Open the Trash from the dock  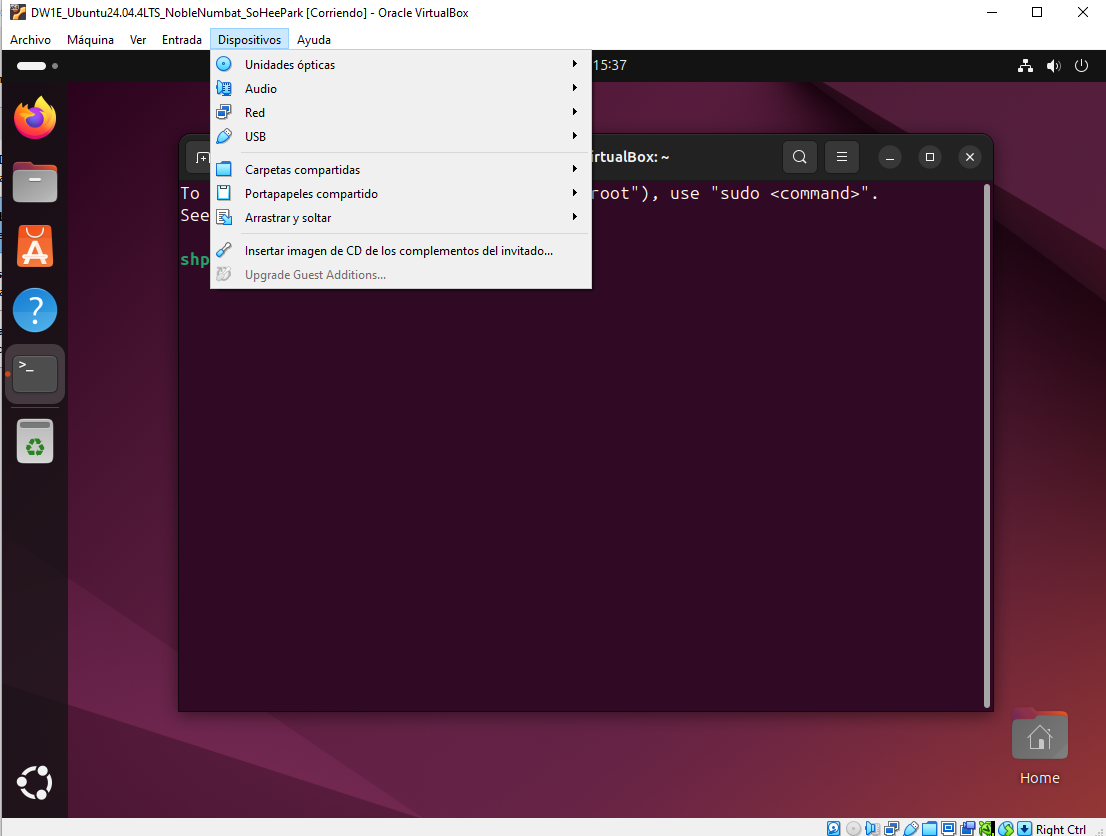35,441
